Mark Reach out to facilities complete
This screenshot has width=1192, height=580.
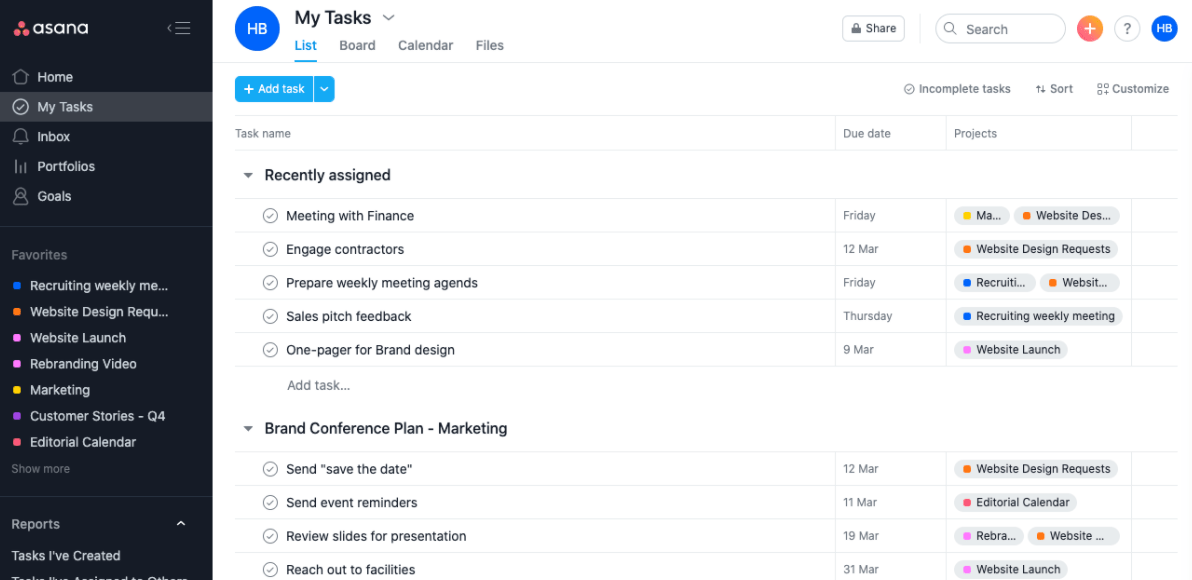[x=270, y=569]
